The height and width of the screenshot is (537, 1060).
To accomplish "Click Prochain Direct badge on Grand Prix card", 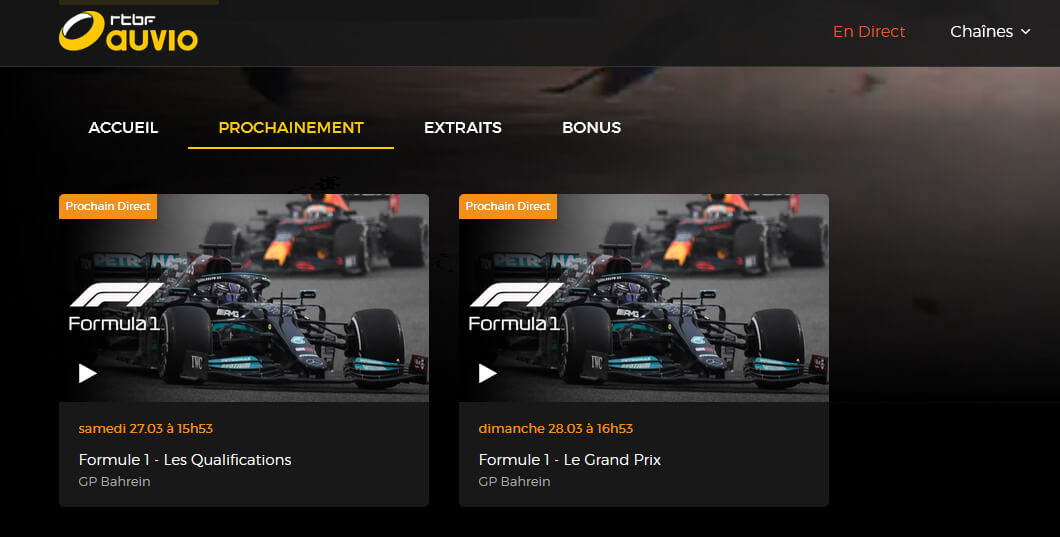I will (x=508, y=206).
